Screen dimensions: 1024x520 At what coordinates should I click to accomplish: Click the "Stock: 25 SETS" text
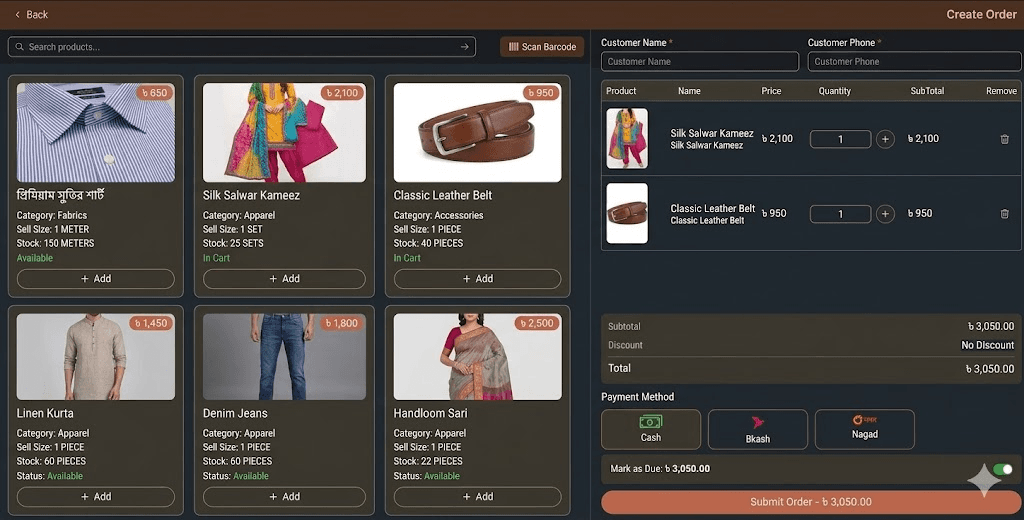233,243
